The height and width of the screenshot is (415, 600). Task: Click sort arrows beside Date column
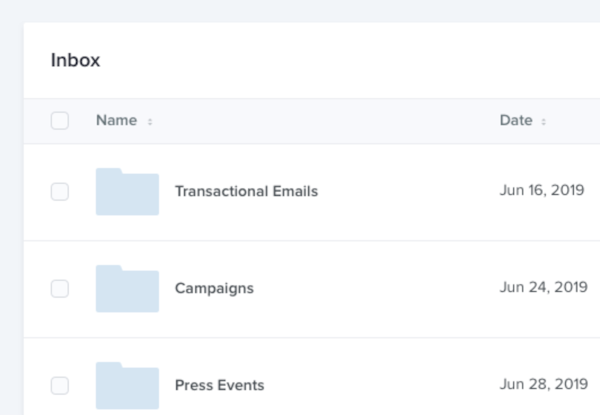(x=544, y=122)
